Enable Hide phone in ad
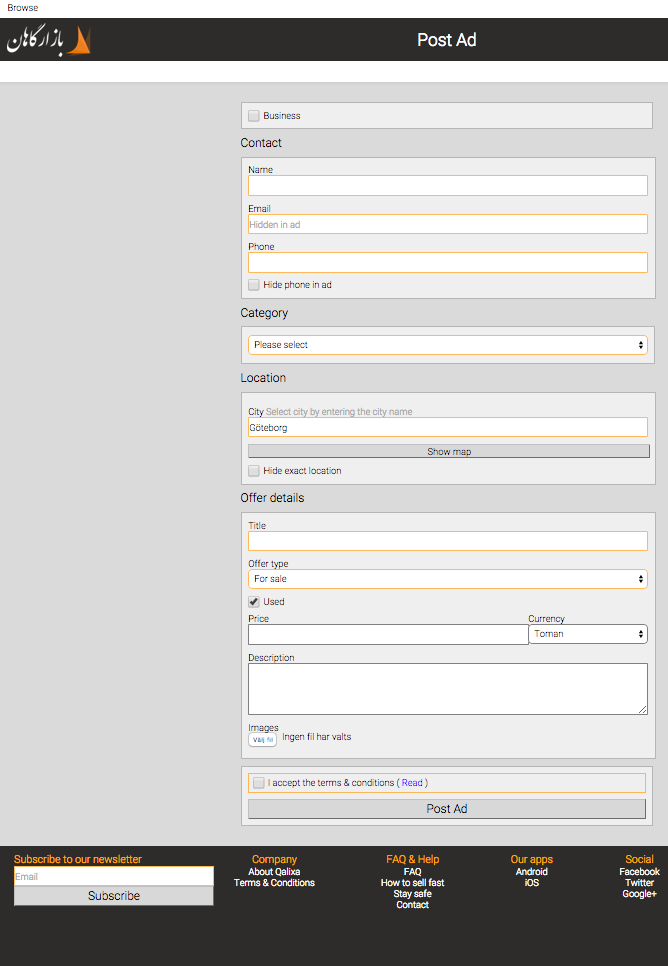This screenshot has height=966, width=668. click(x=254, y=285)
